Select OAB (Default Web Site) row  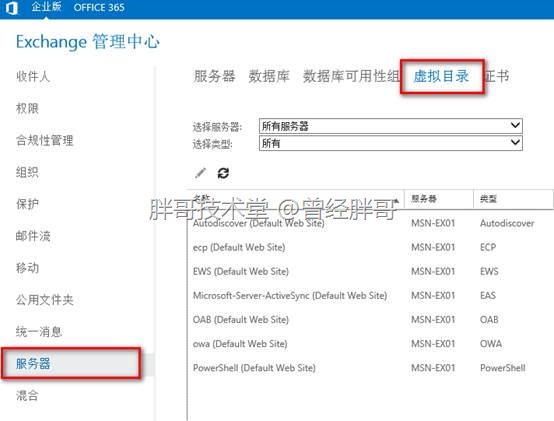[370, 320]
